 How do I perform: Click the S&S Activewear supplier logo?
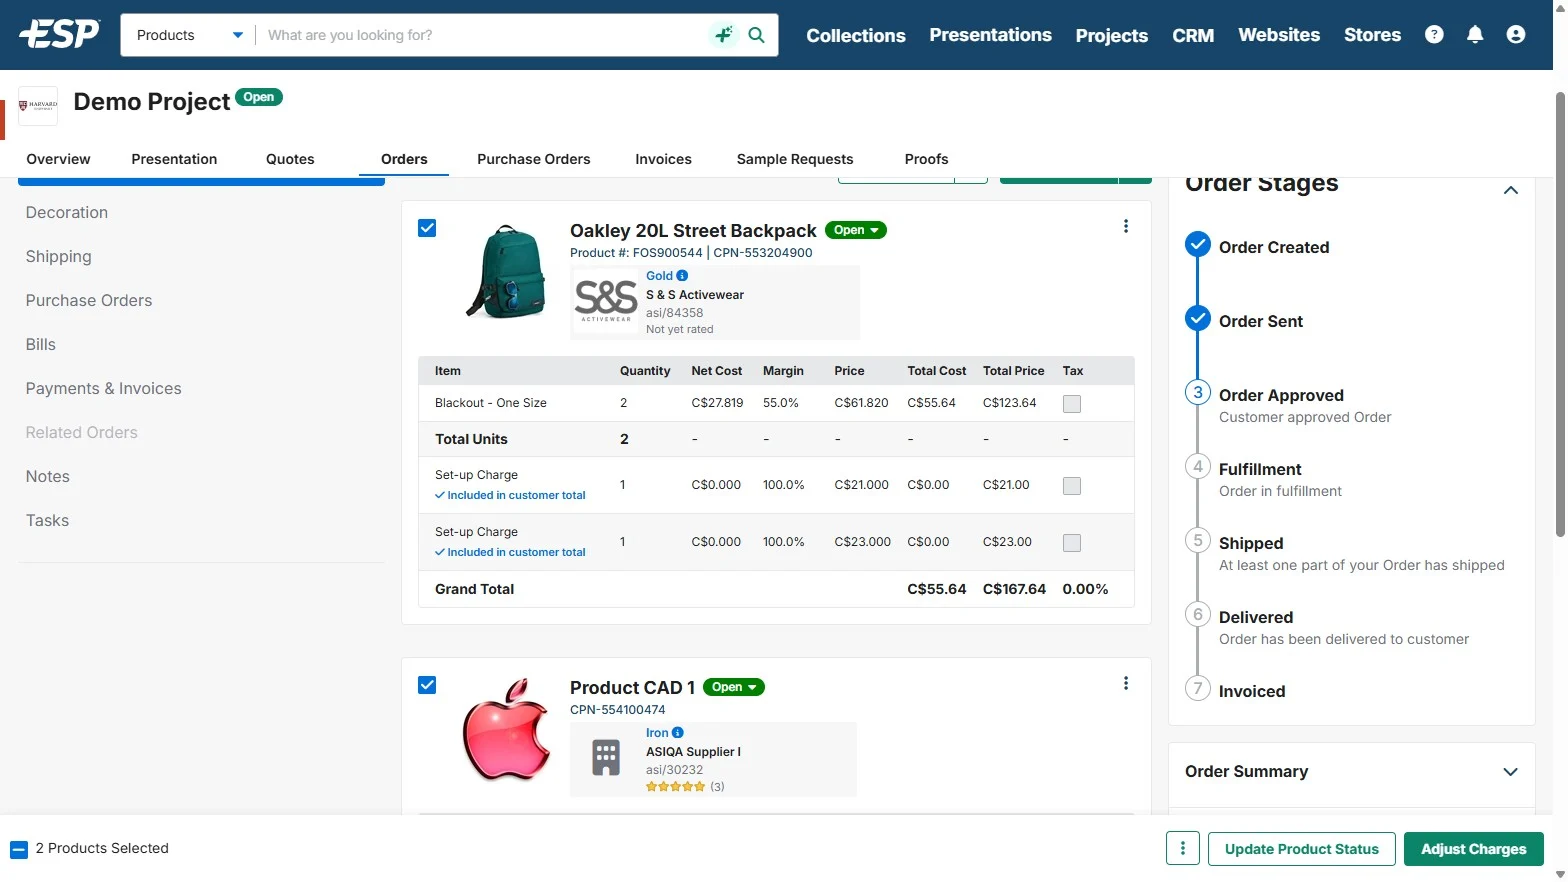click(x=606, y=300)
